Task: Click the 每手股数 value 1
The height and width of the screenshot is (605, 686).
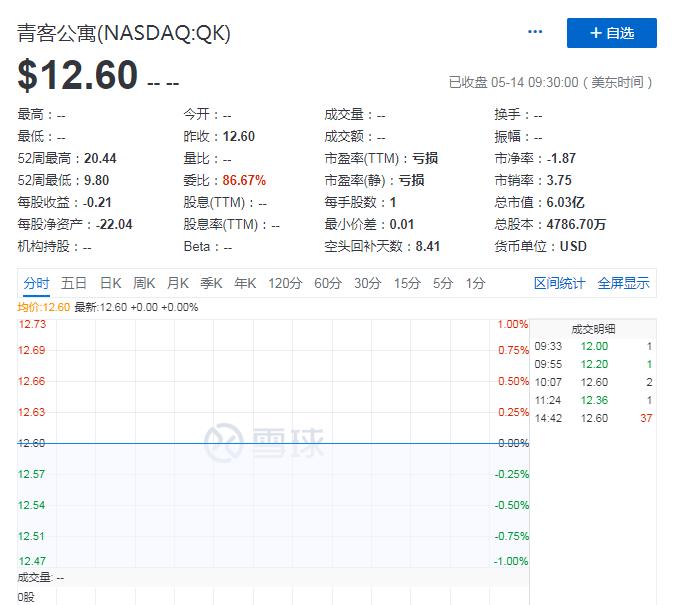Action: click(x=393, y=202)
